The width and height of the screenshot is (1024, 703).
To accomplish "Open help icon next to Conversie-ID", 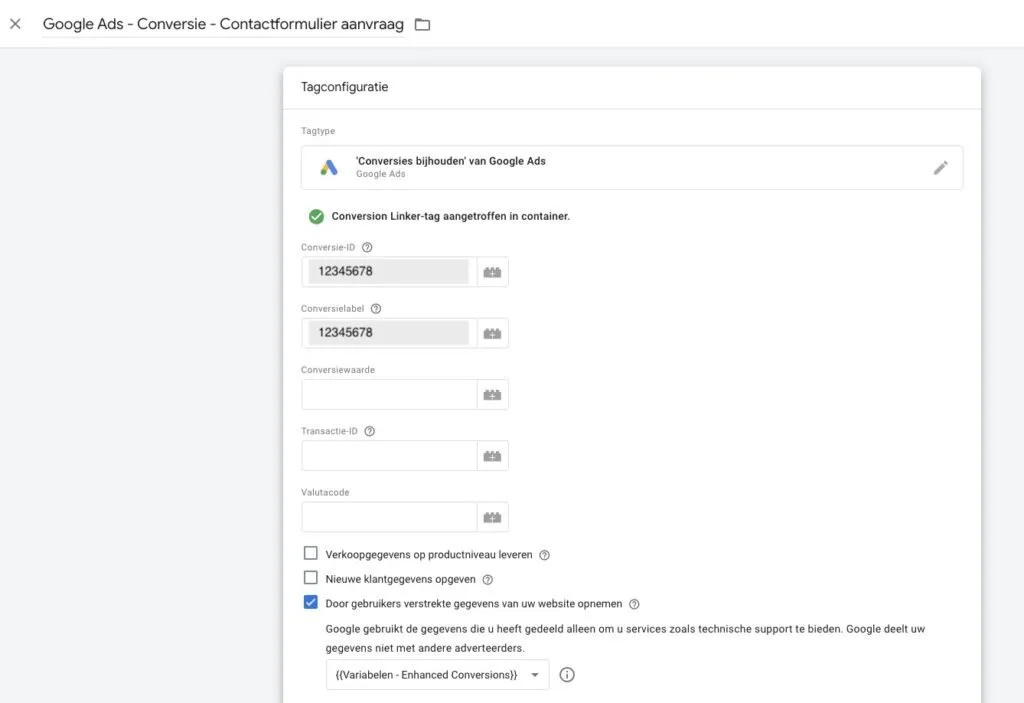I will (x=367, y=248).
